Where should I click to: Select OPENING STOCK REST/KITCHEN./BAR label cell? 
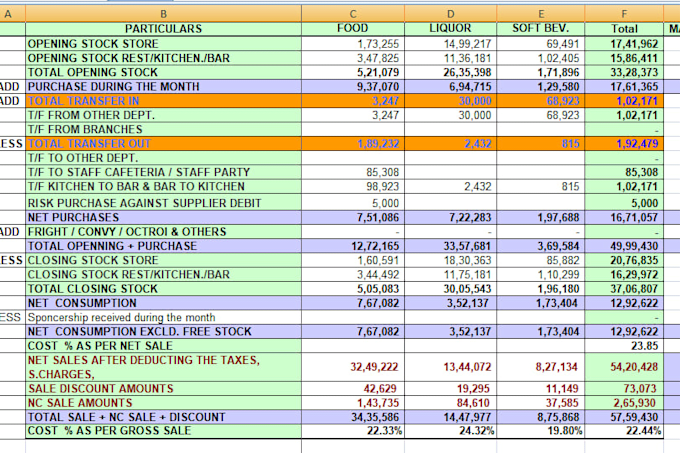coord(163,58)
